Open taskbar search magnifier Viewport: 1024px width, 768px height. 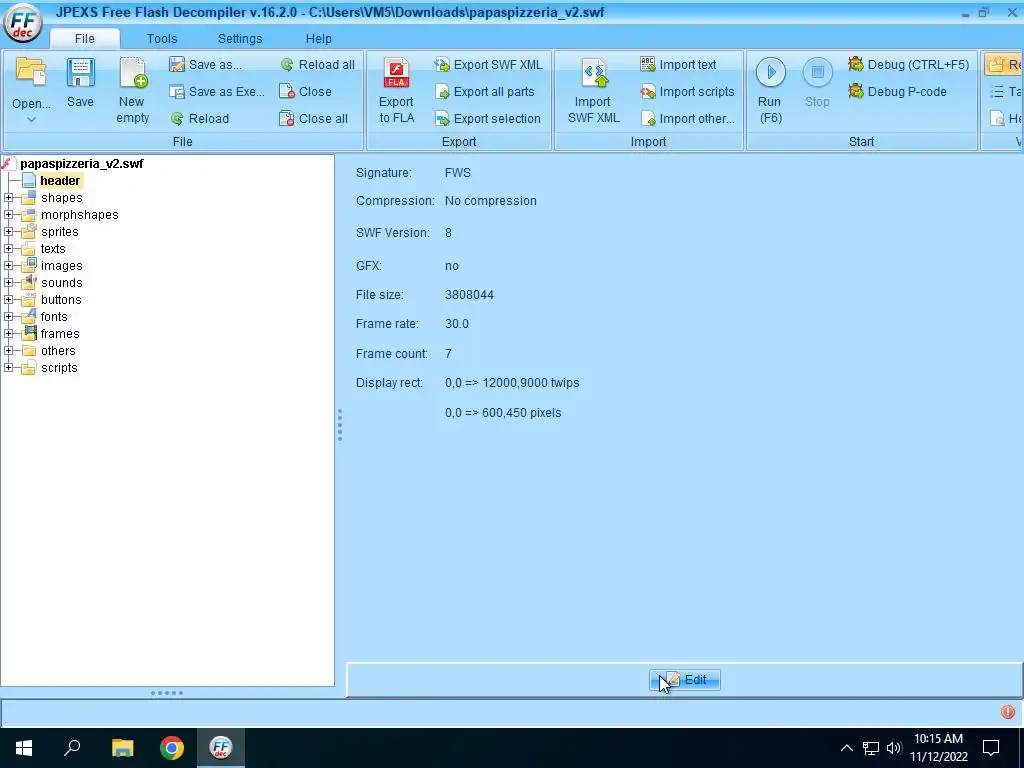coord(72,748)
